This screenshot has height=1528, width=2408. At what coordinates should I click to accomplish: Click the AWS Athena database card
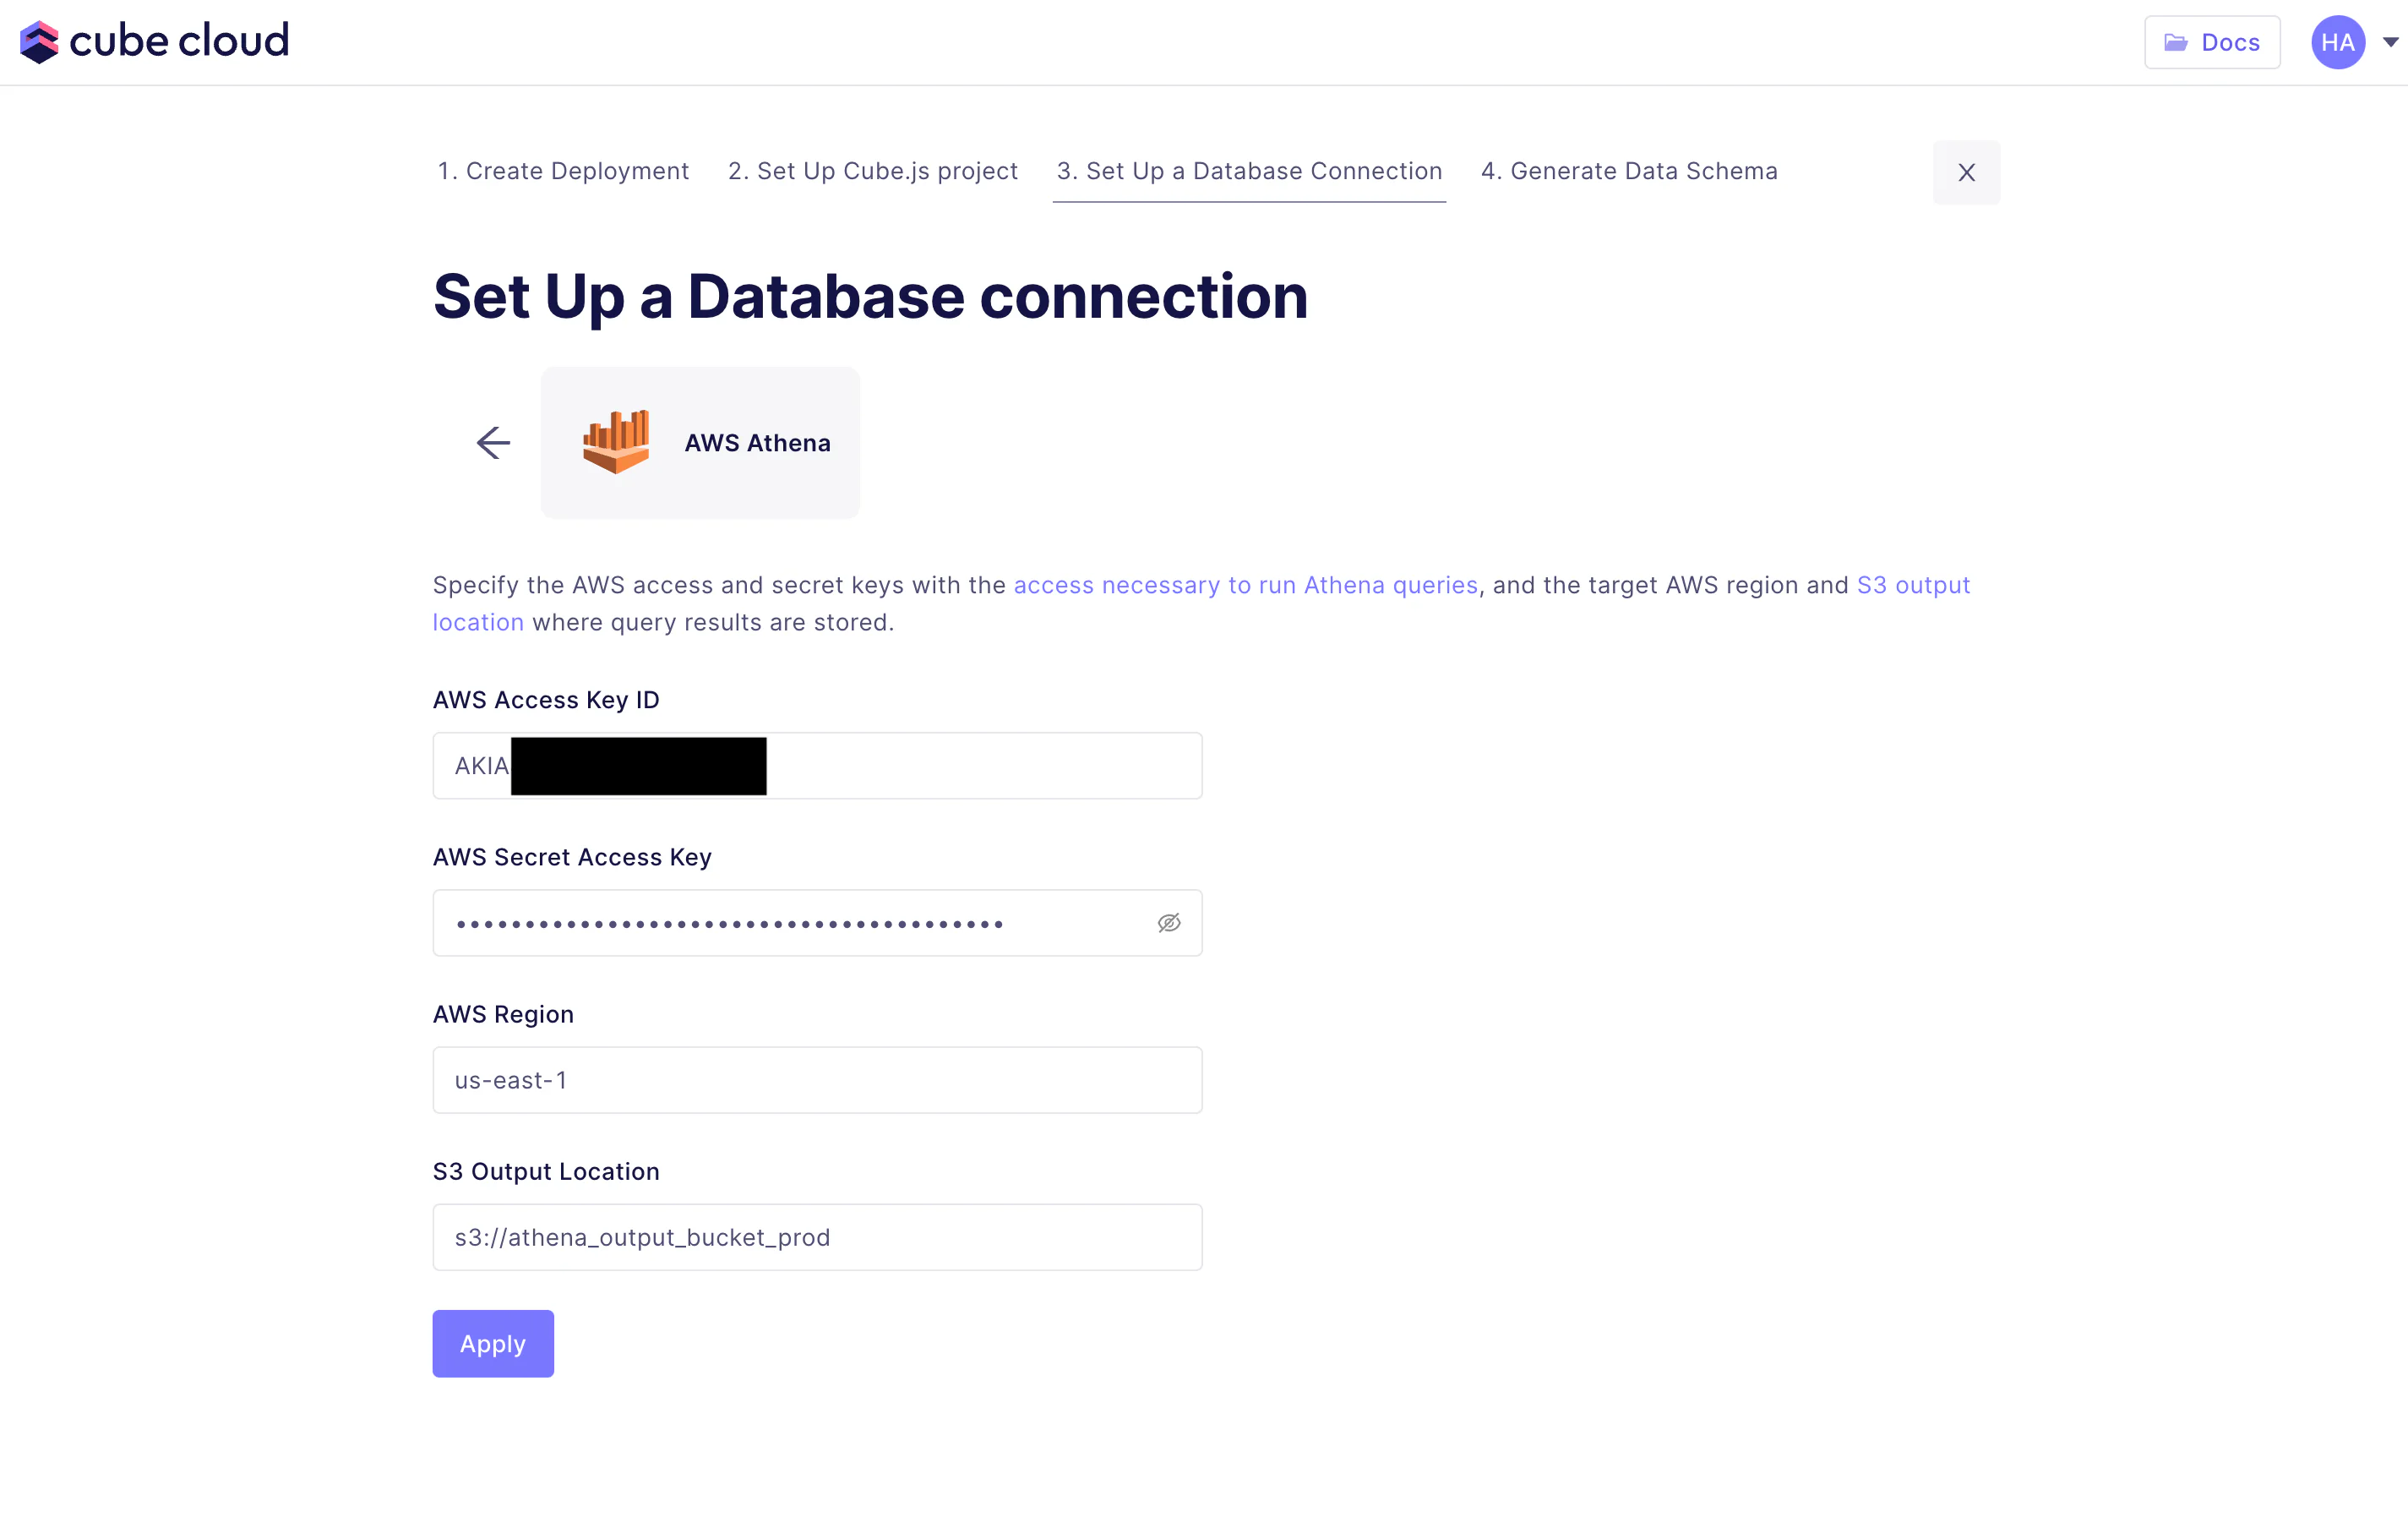[x=756, y=442]
